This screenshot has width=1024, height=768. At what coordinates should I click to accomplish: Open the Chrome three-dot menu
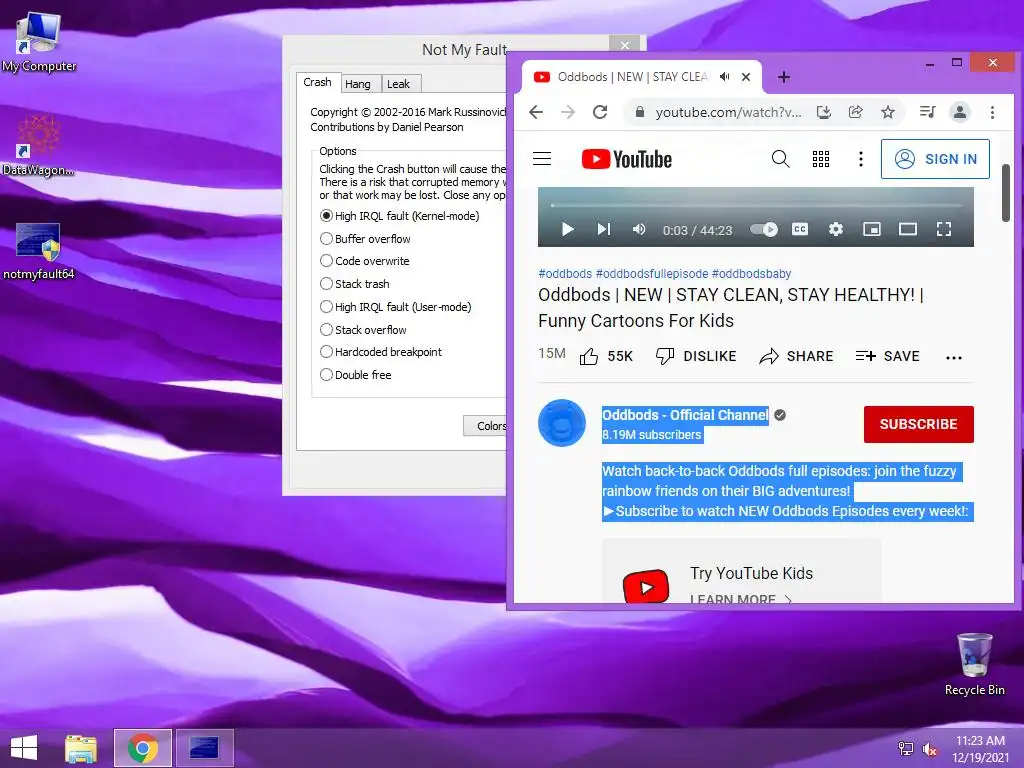(x=992, y=112)
